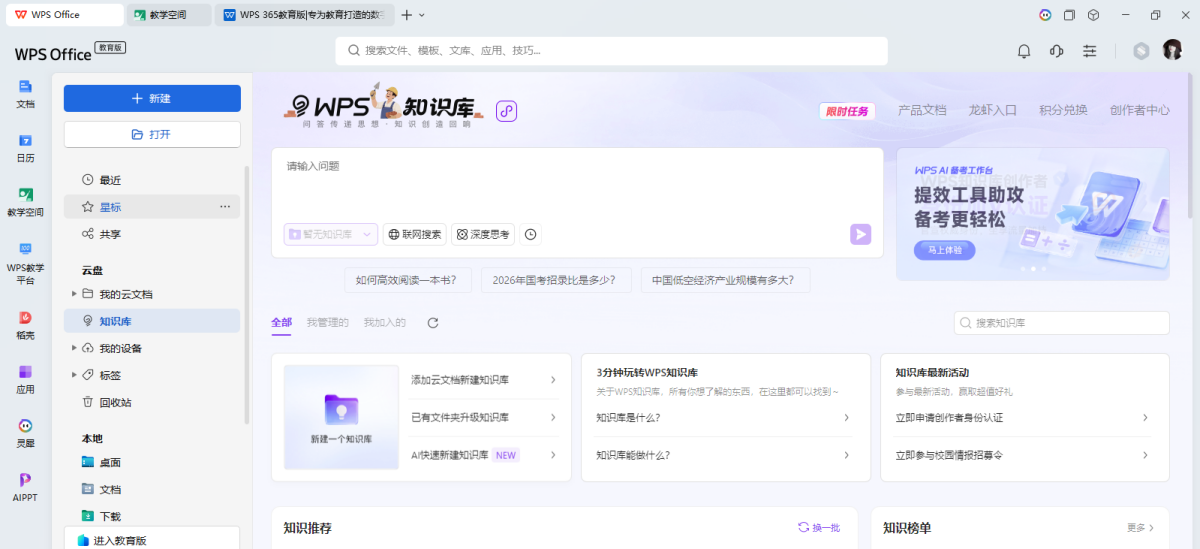
Task: Click the cube icon in title bar
Action: pos(1094,15)
